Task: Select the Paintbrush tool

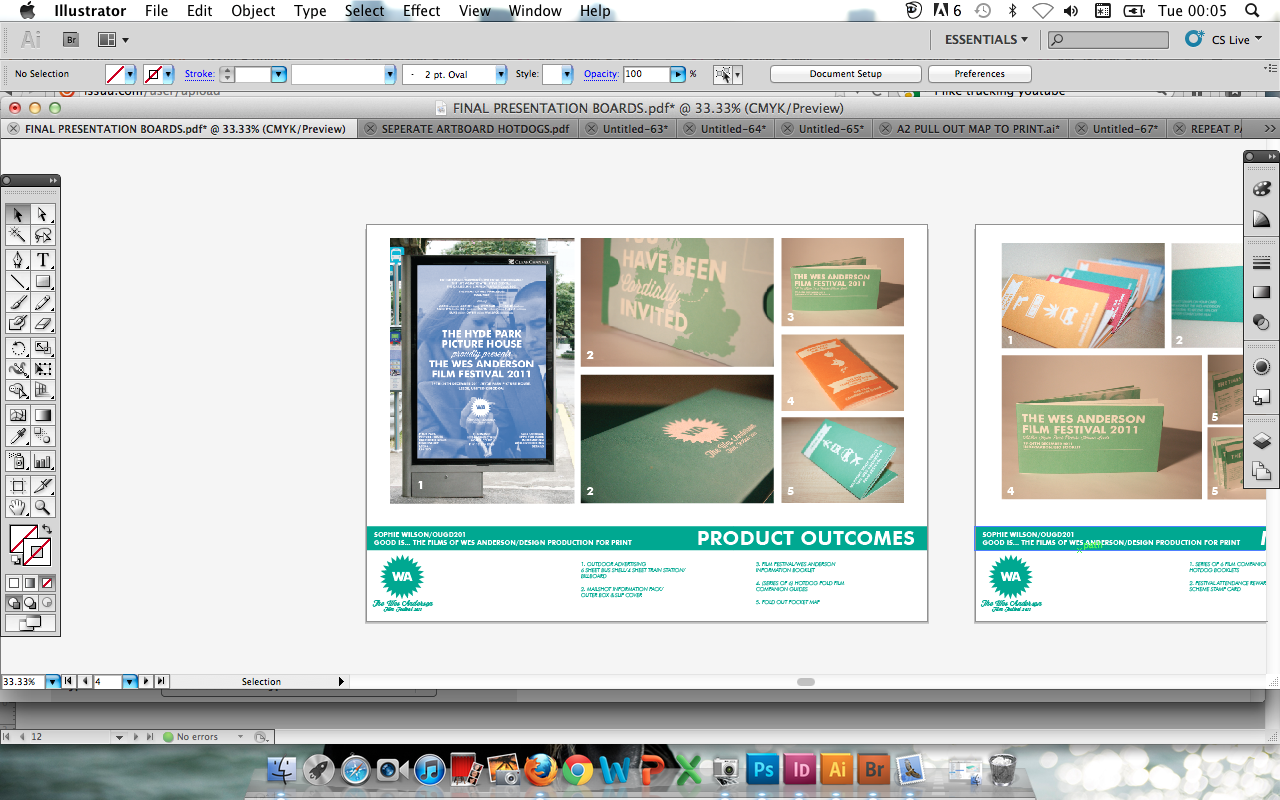Action: (x=18, y=302)
